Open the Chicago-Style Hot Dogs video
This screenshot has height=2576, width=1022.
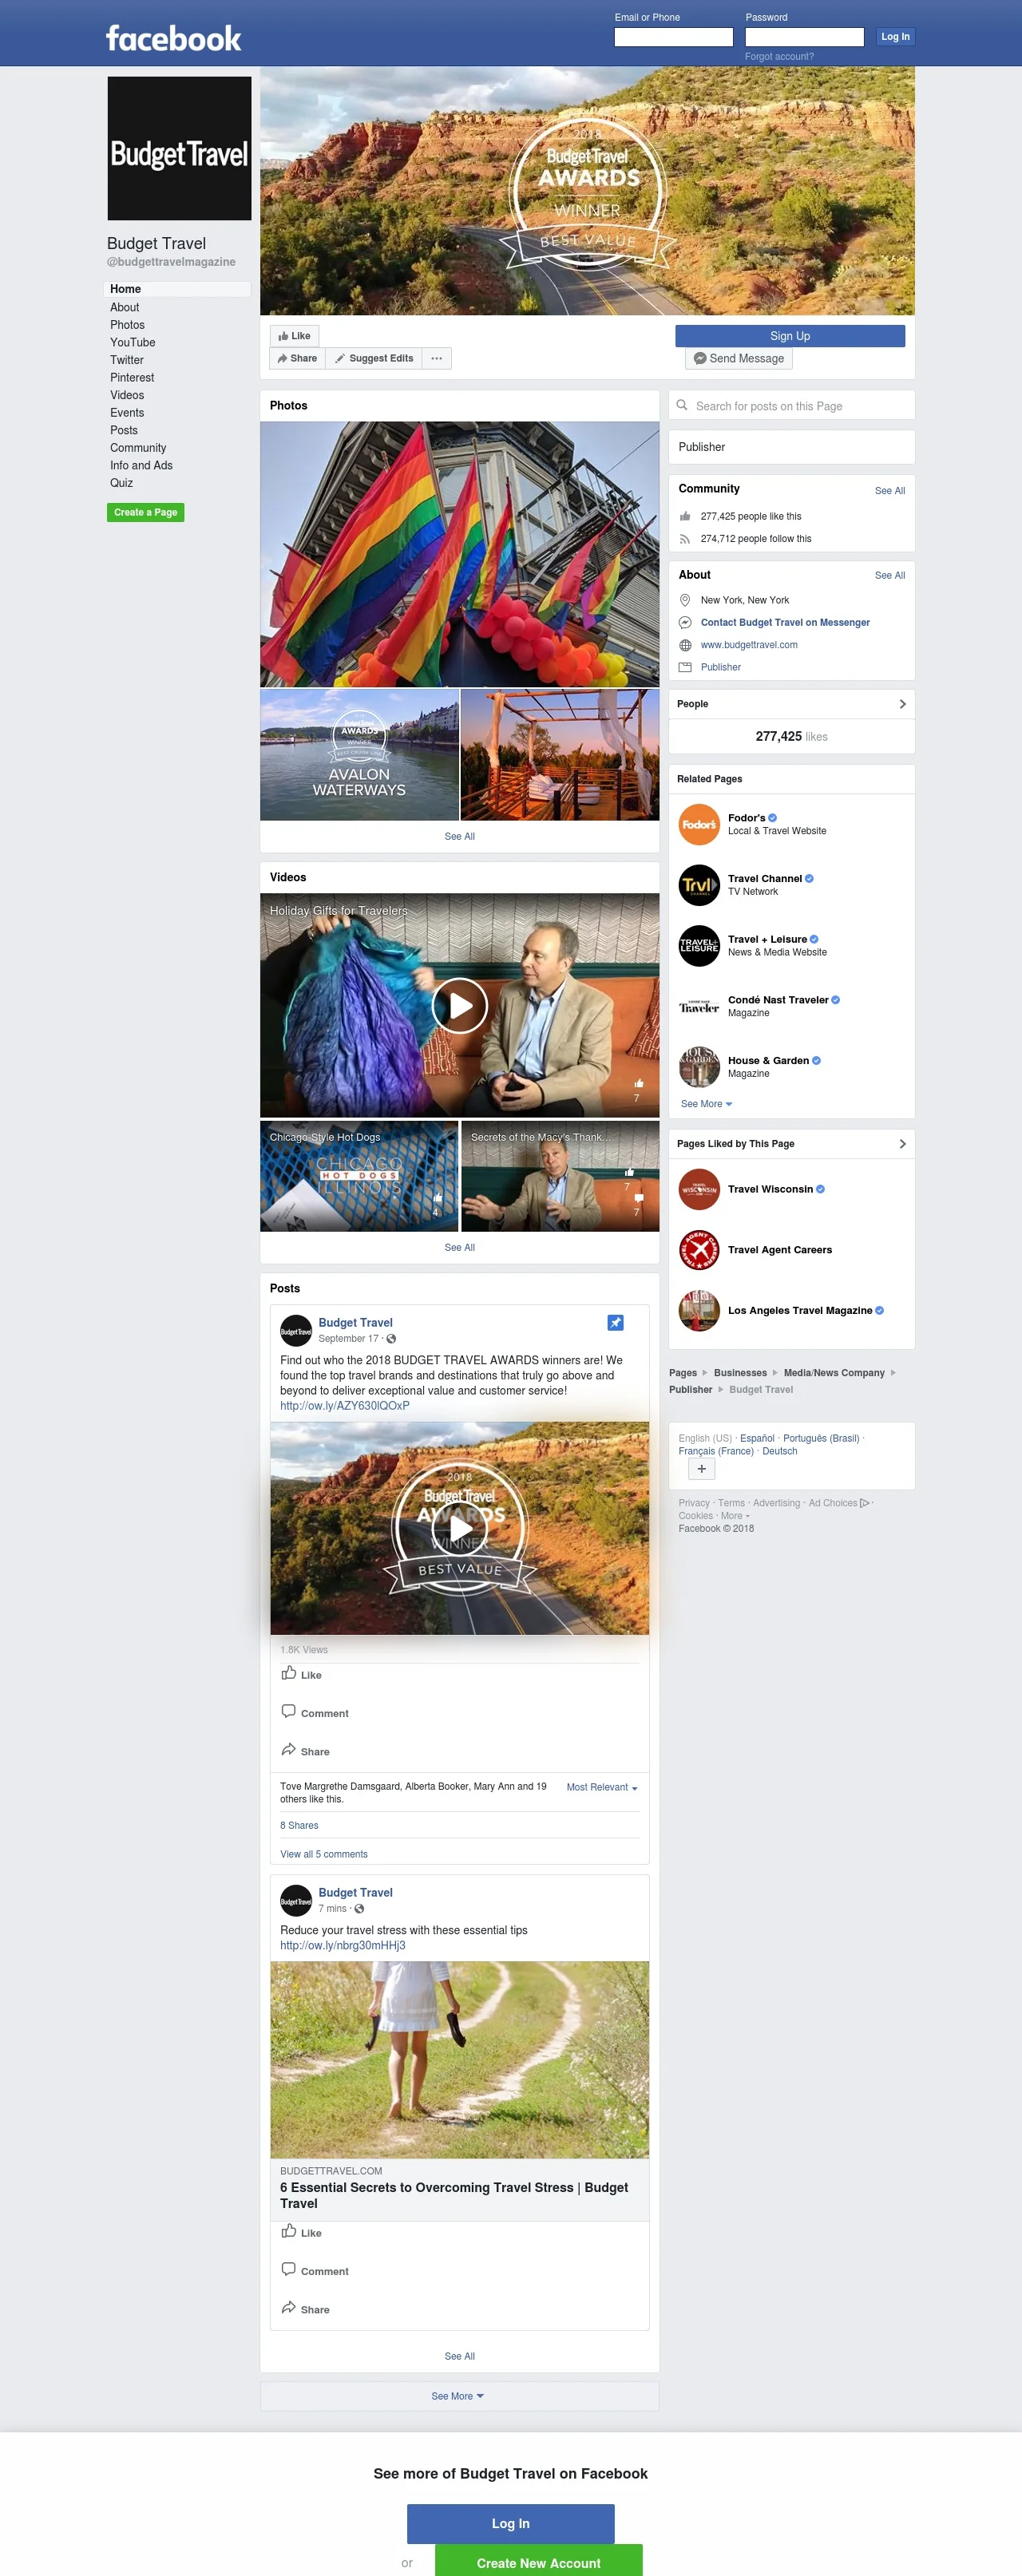click(x=359, y=1176)
